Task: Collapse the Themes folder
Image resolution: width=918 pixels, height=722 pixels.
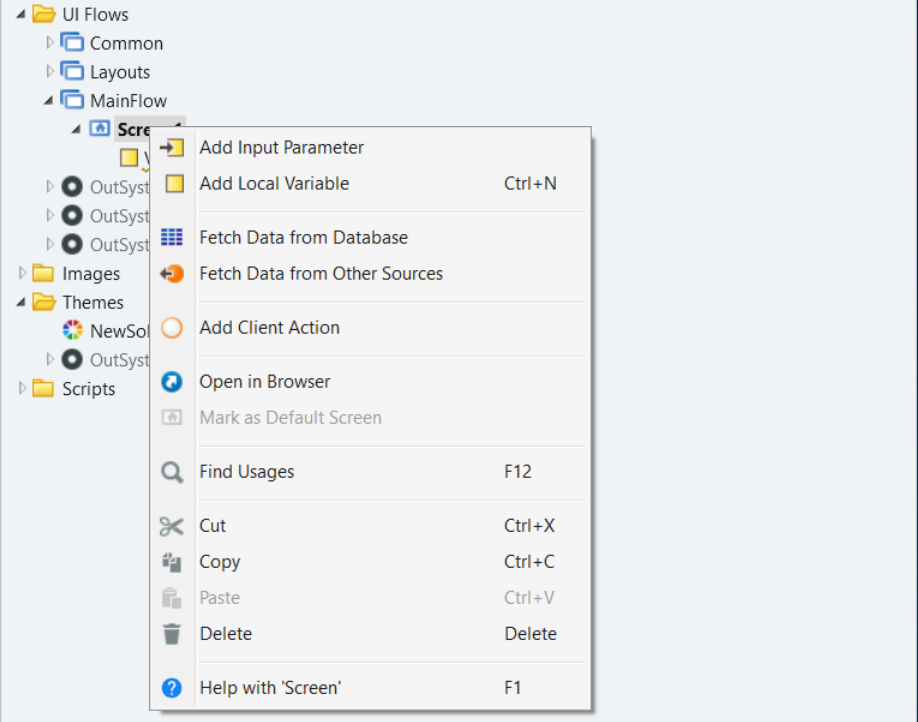Action: coord(21,302)
